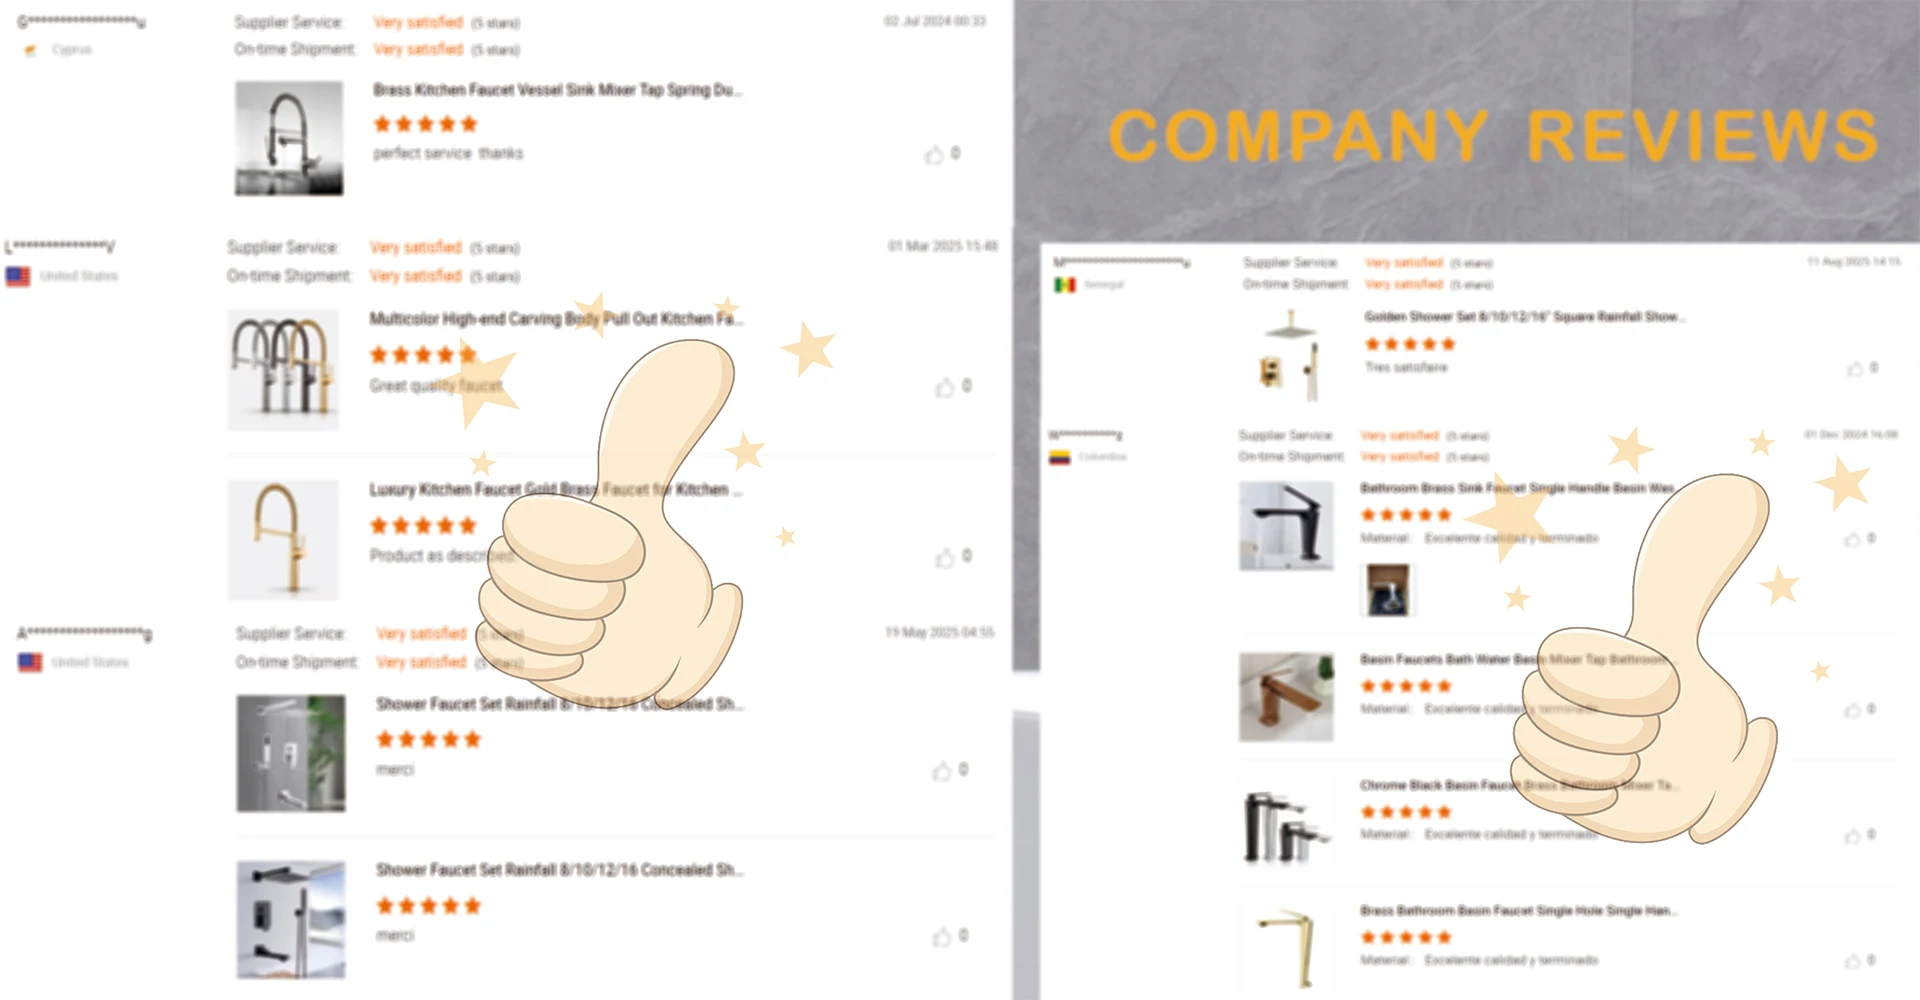Like the "perfect service thanks" review
Image resolution: width=1920 pixels, height=1000 pixels.
coord(934,154)
